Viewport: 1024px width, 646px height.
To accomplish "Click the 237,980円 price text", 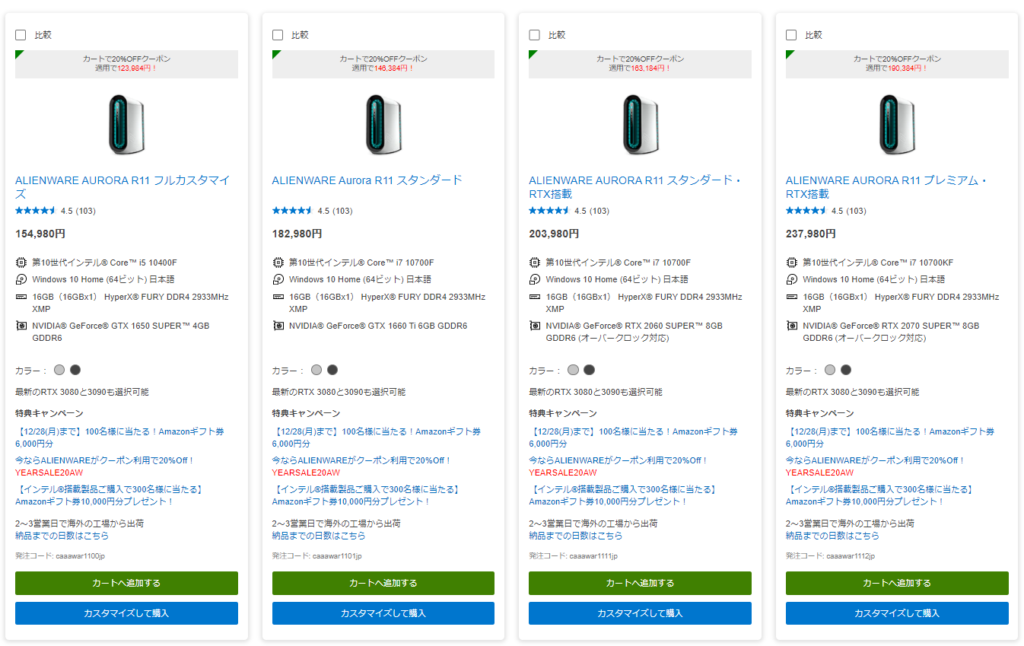I will pyautogui.click(x=810, y=233).
